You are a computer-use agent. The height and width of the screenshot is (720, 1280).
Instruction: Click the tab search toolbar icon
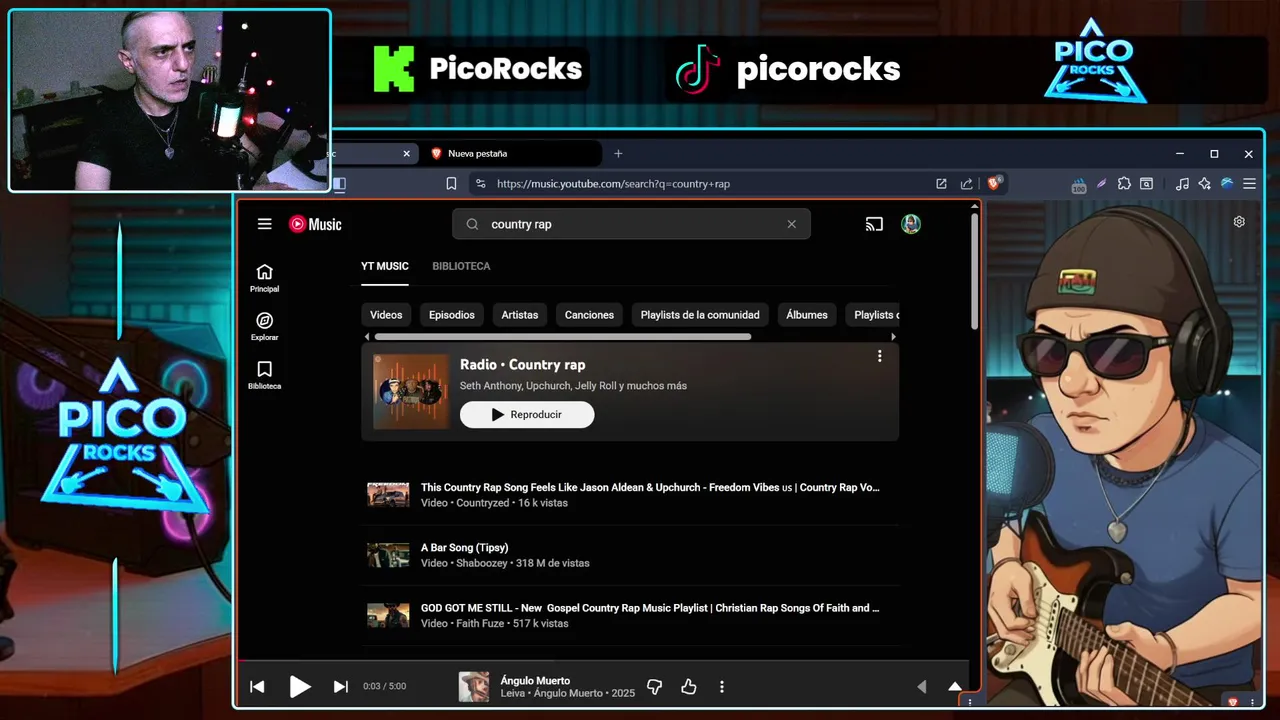coord(1147,184)
